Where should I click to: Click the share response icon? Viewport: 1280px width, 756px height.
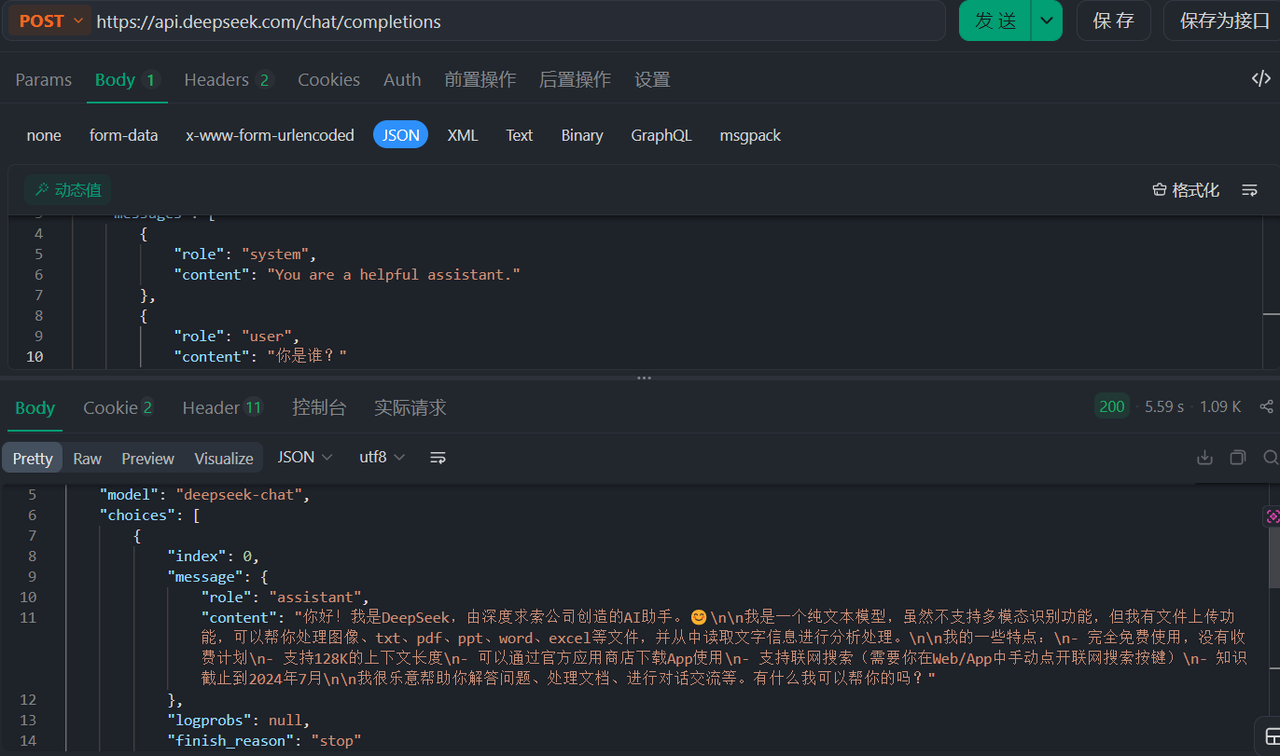(1266, 407)
